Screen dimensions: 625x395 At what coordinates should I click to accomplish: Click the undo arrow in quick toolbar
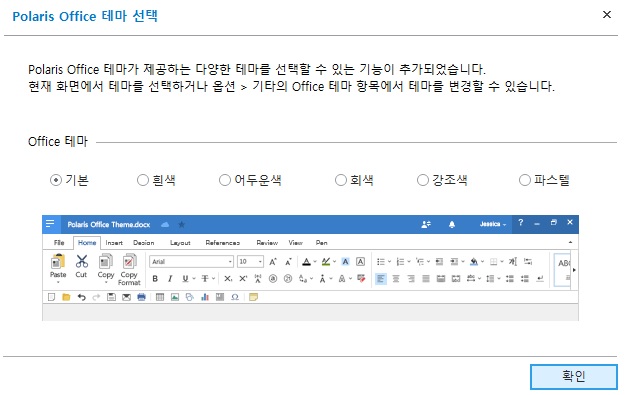click(81, 297)
